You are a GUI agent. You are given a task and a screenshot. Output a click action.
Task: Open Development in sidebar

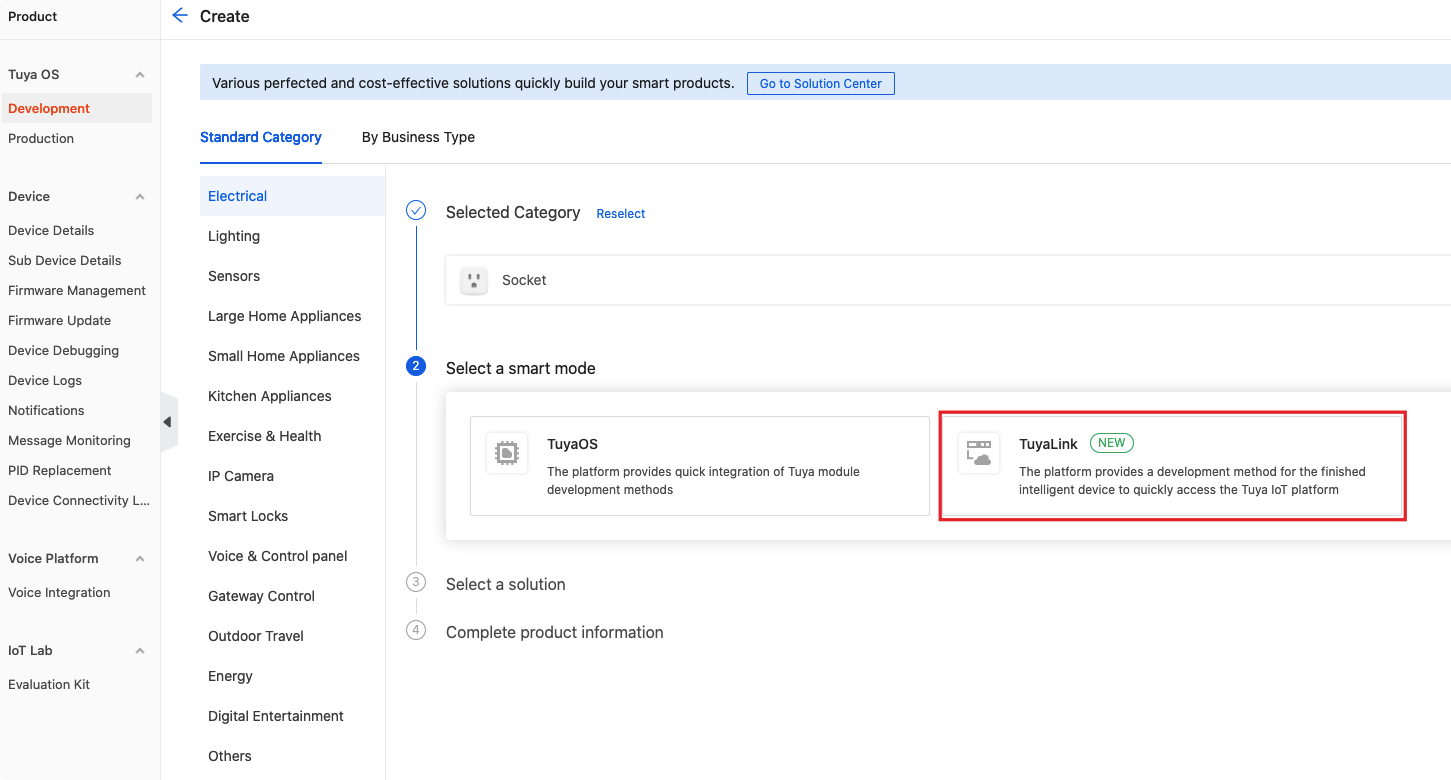click(x=76, y=108)
